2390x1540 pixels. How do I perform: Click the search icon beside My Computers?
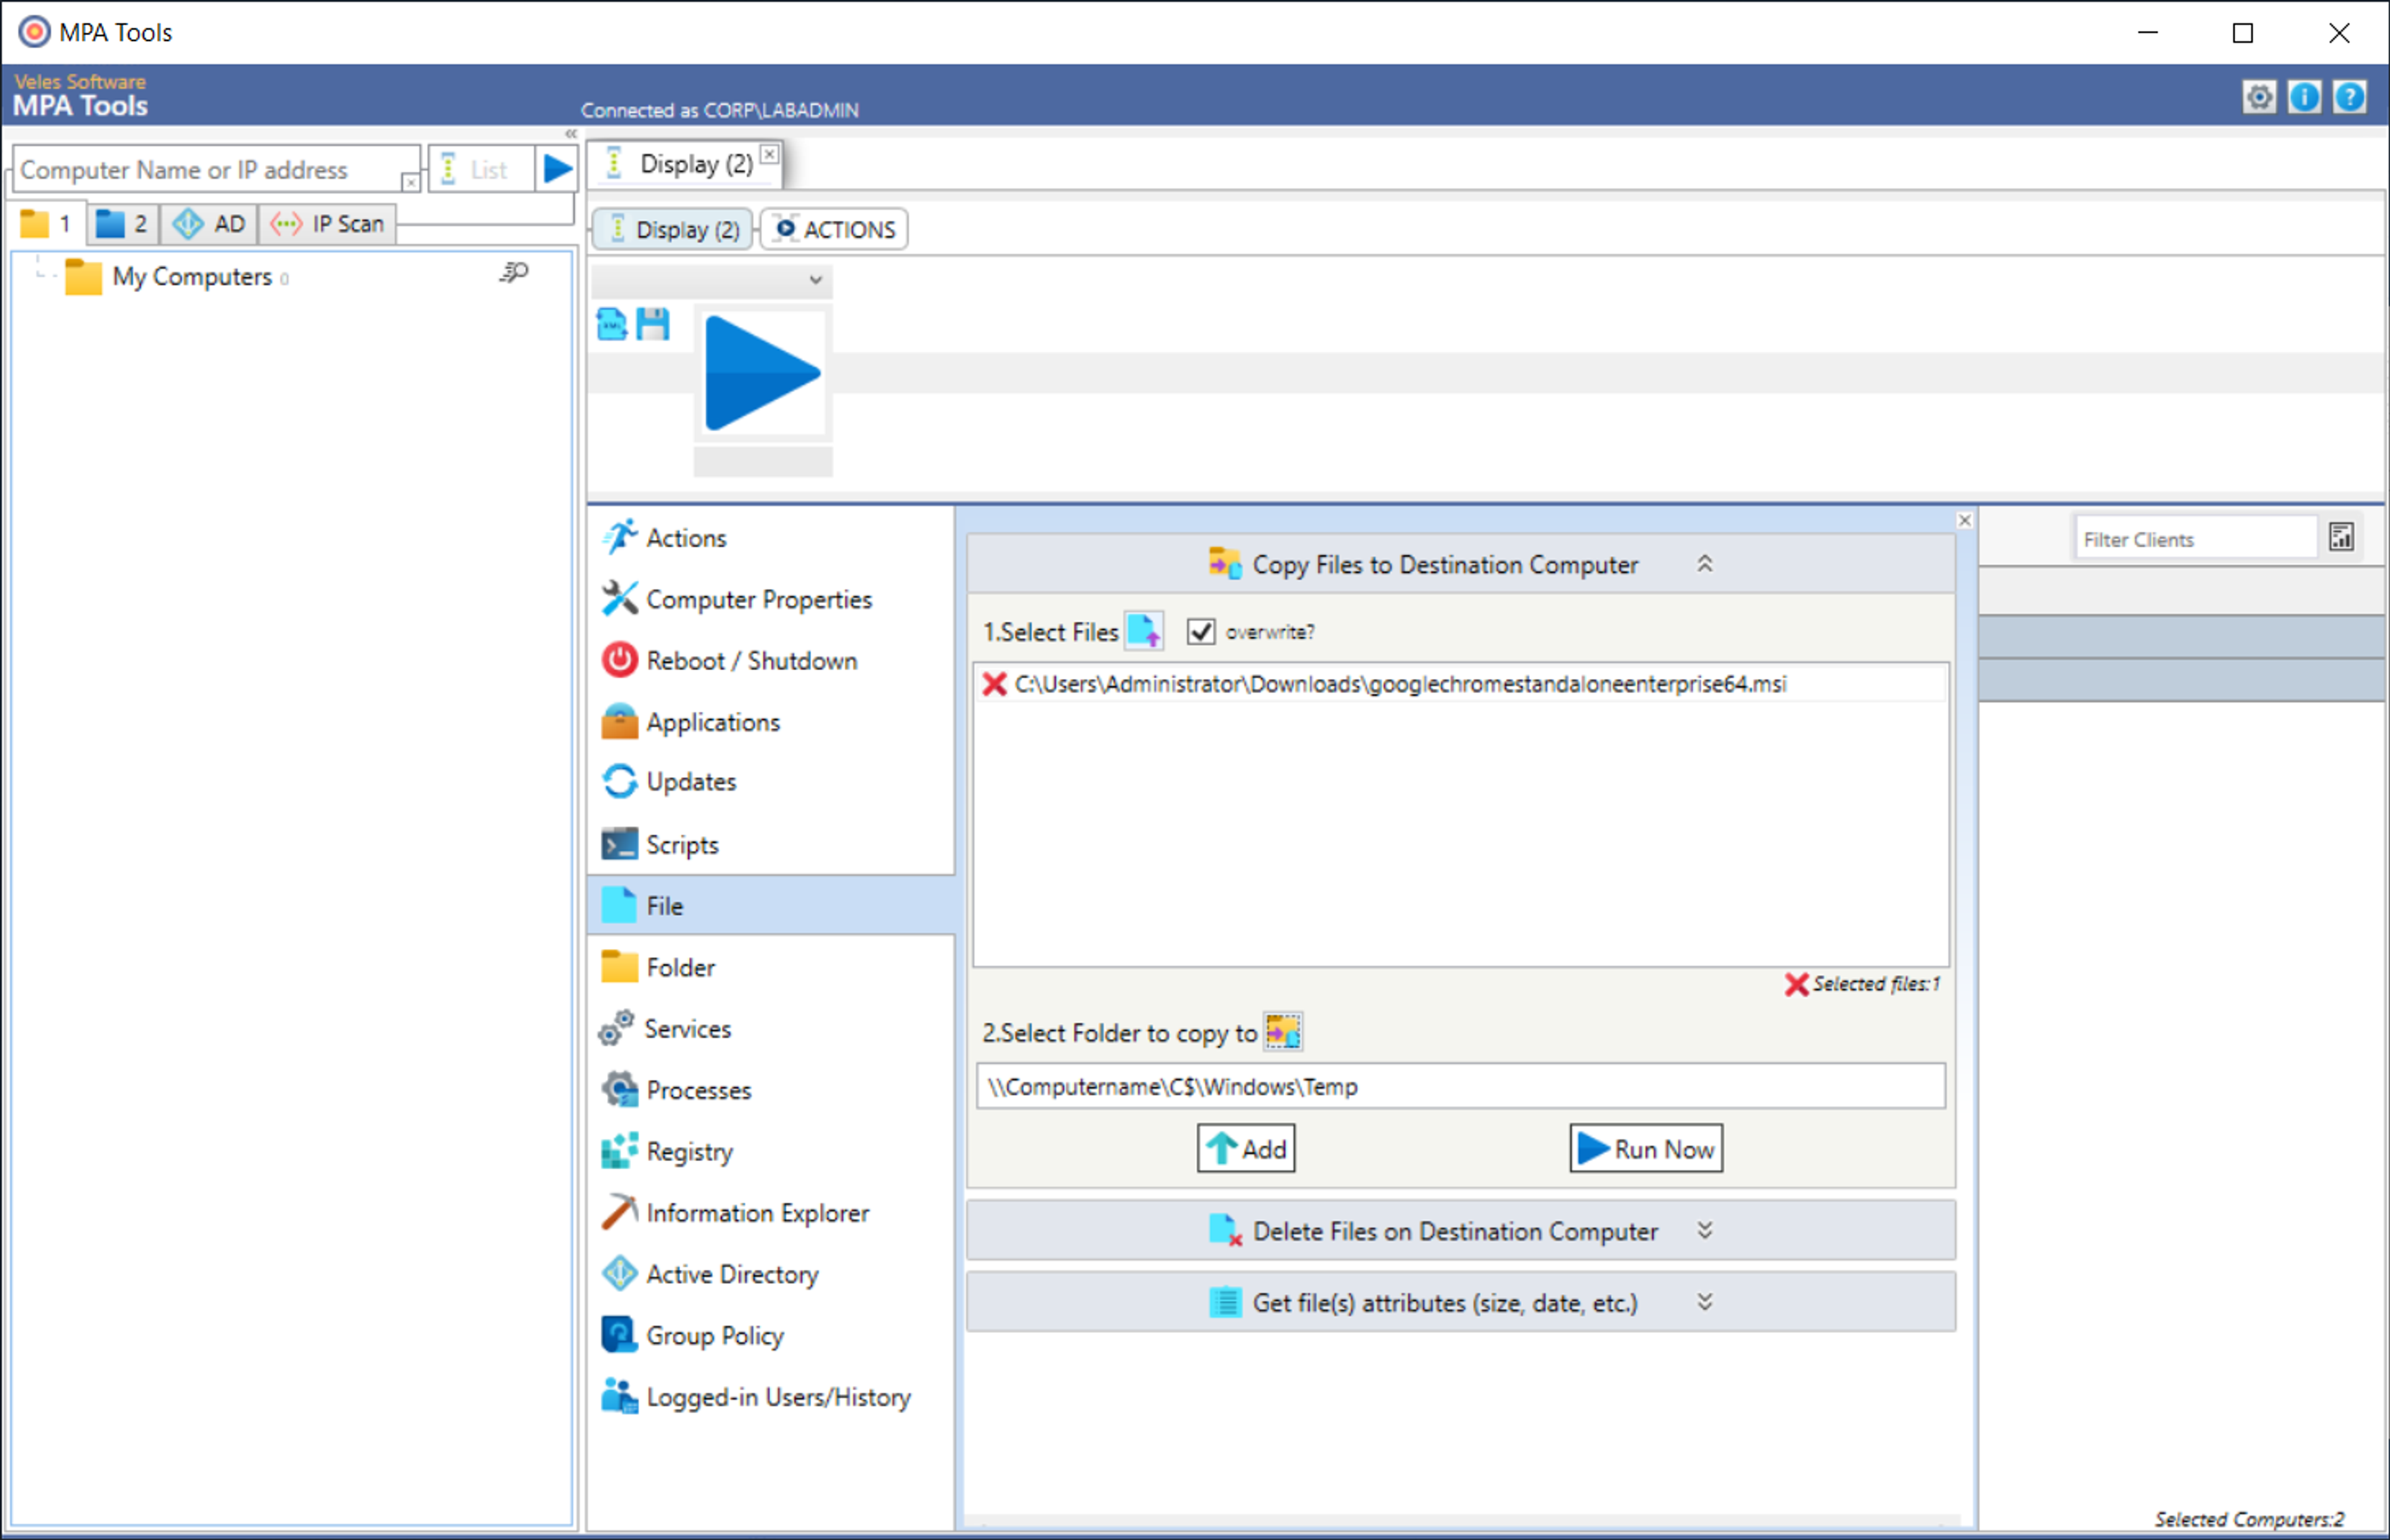514,272
